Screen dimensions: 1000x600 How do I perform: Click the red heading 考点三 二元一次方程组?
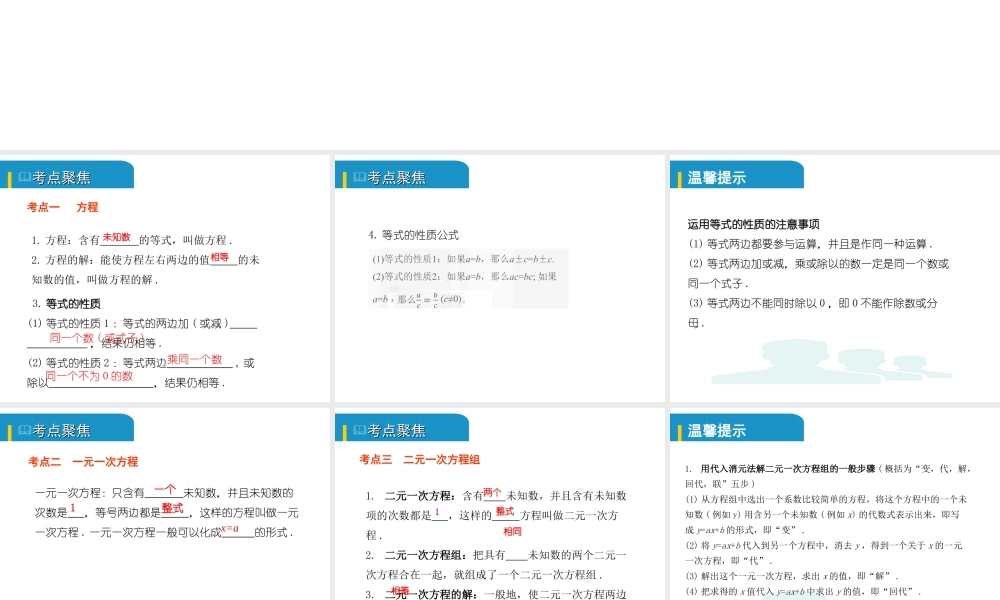tap(420, 460)
